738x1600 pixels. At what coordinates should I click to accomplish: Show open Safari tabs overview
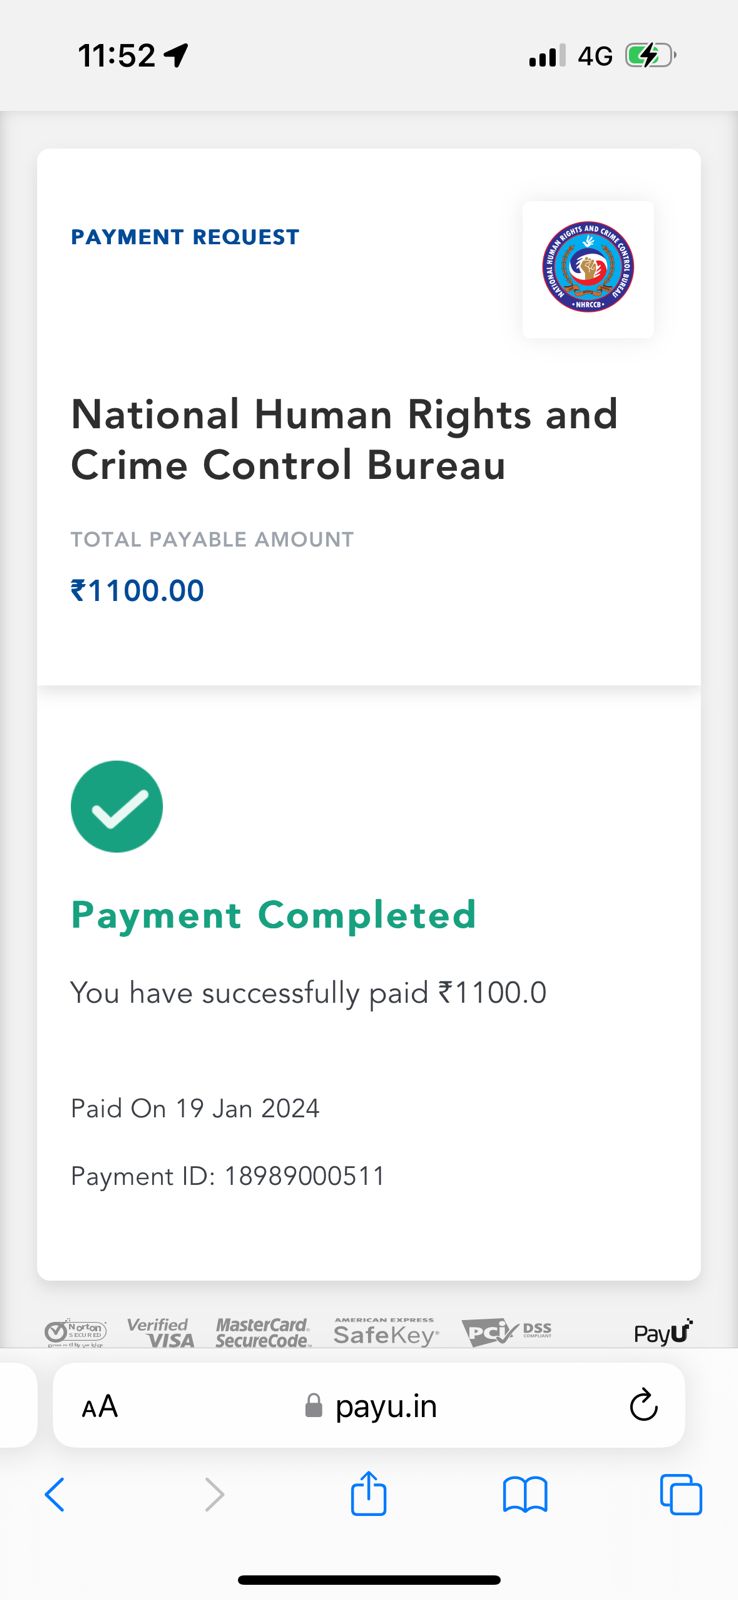tap(681, 1495)
